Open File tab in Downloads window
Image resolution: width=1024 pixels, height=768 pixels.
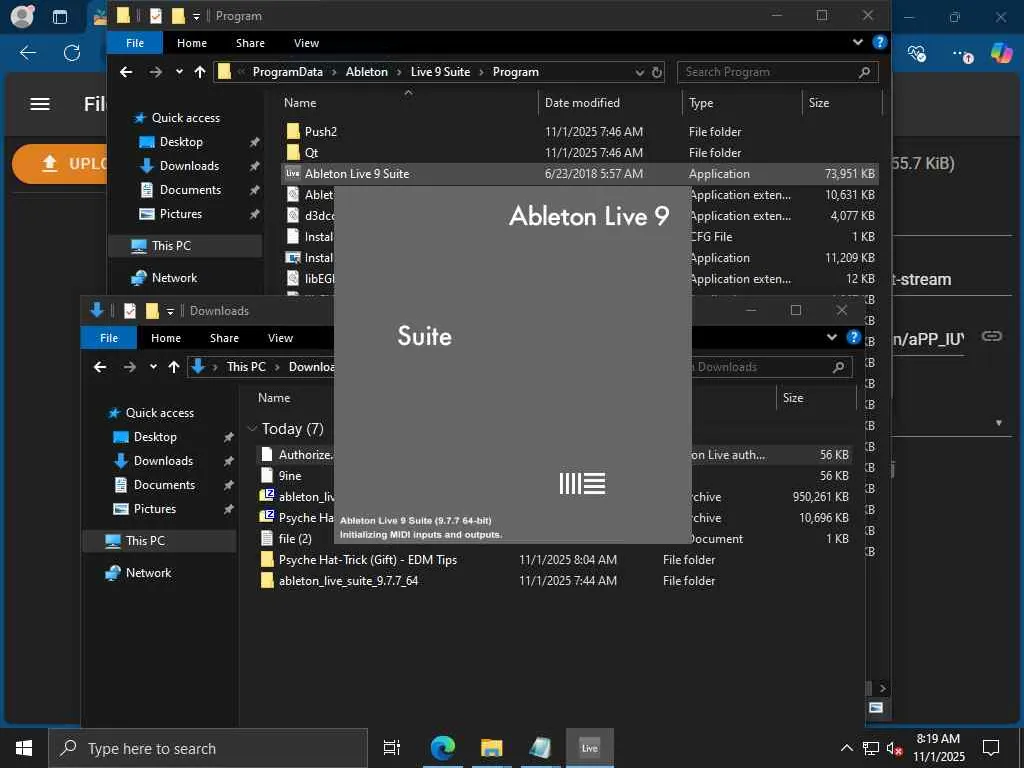click(109, 338)
